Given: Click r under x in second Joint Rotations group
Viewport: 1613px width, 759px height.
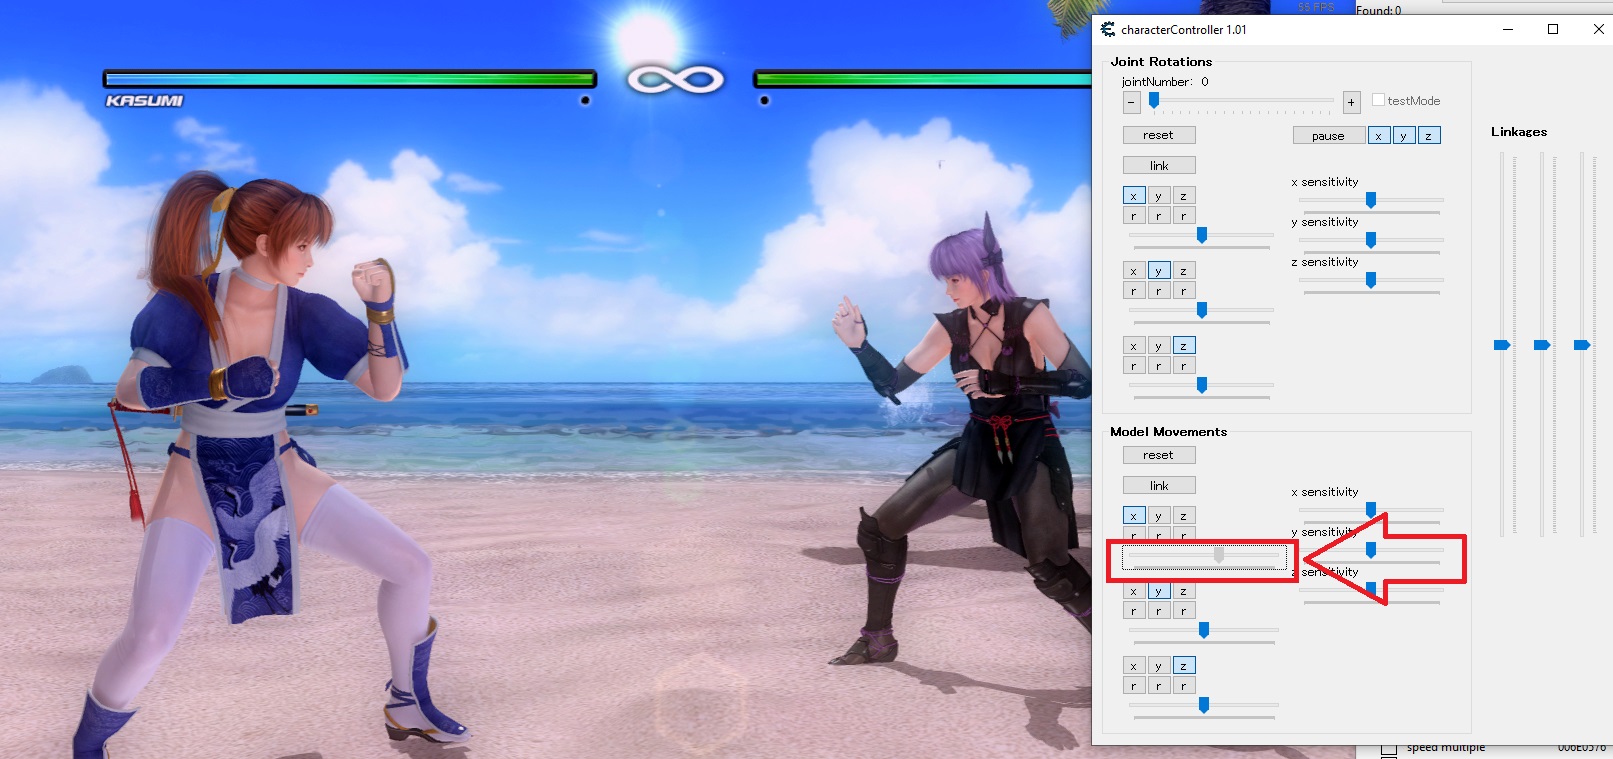Looking at the screenshot, I should click(x=1134, y=291).
